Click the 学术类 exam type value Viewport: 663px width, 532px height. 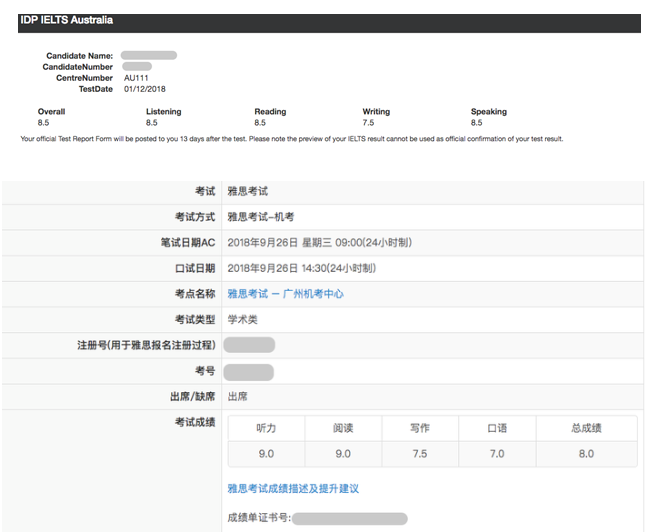(x=245, y=320)
